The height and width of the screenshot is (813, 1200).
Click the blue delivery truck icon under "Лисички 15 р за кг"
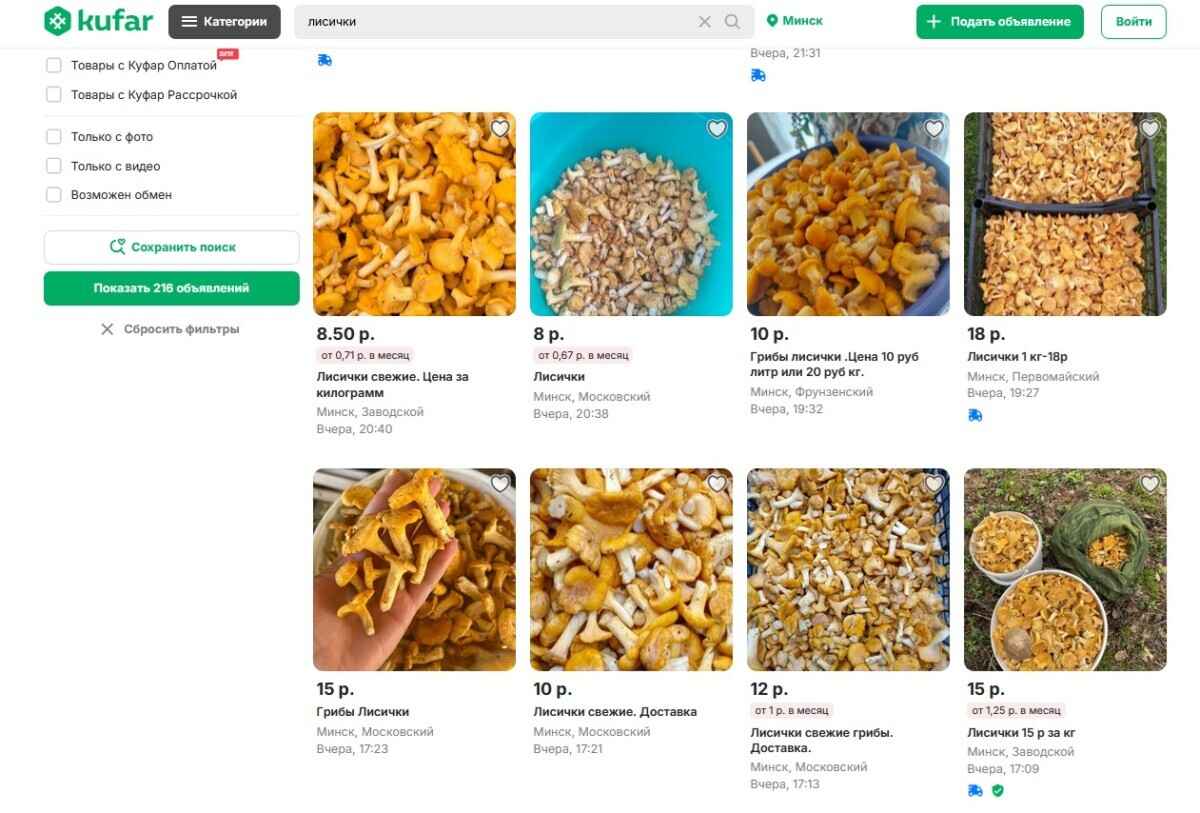click(973, 790)
